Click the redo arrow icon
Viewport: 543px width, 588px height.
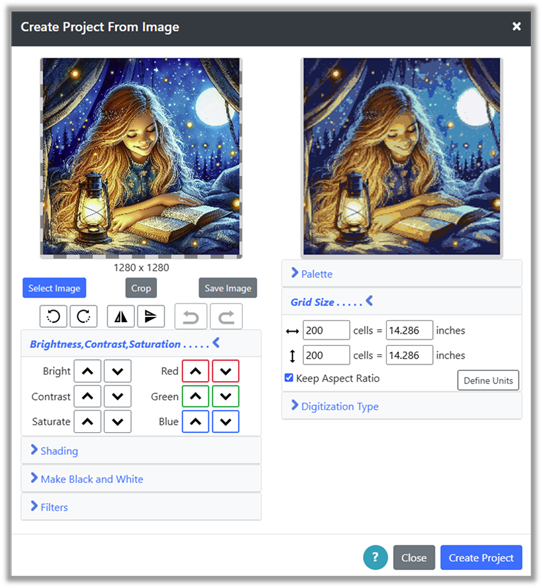(226, 317)
